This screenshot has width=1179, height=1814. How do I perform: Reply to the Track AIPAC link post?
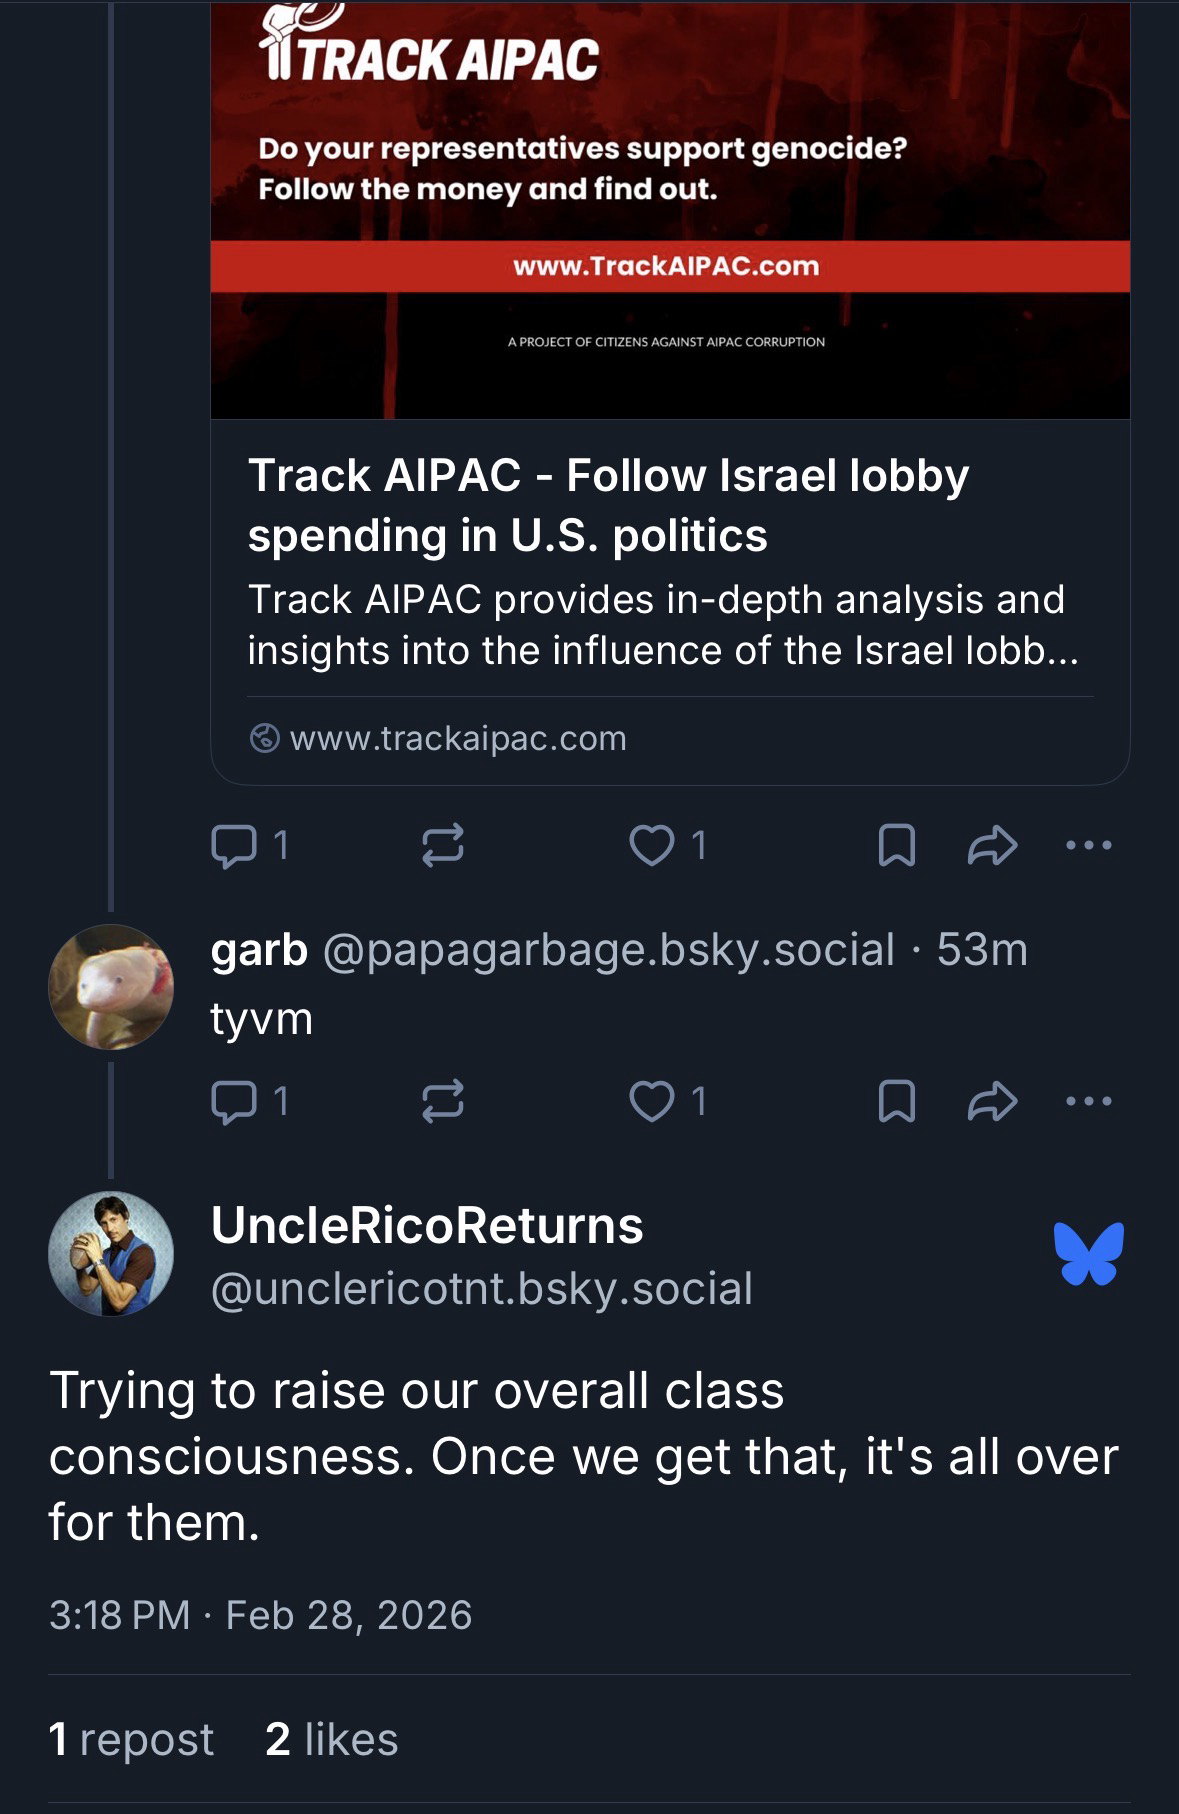[x=233, y=846]
